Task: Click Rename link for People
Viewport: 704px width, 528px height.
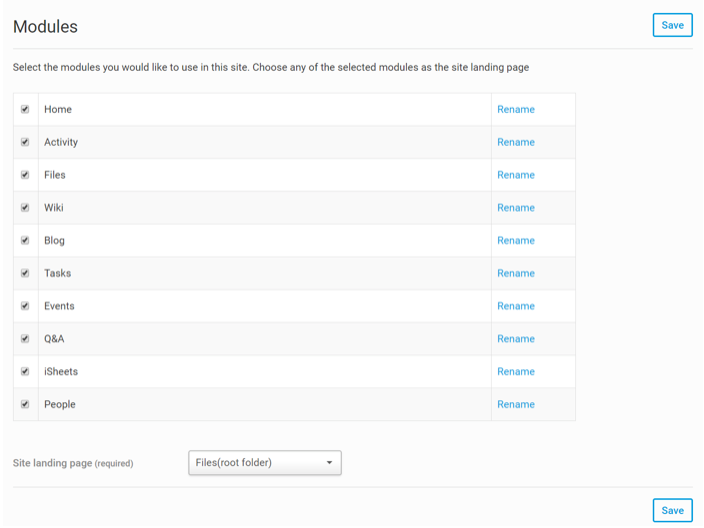Action: 516,404
